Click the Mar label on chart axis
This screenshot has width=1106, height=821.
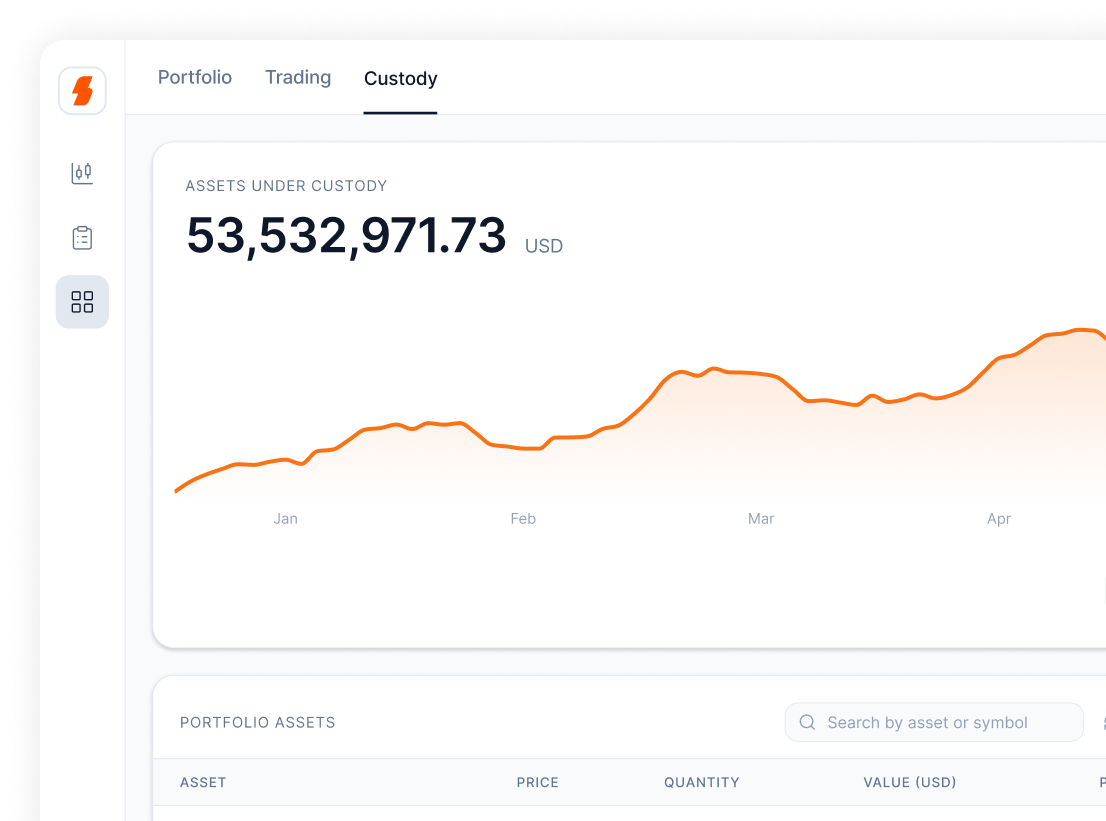[761, 518]
